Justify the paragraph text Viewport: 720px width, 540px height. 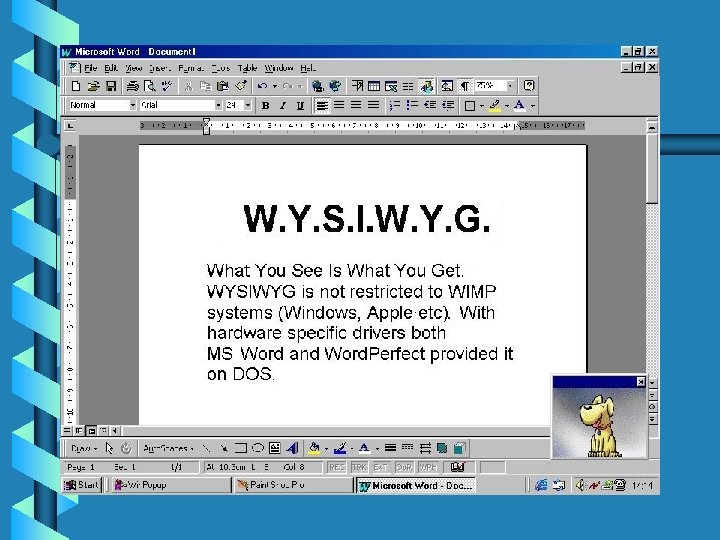[x=374, y=106]
